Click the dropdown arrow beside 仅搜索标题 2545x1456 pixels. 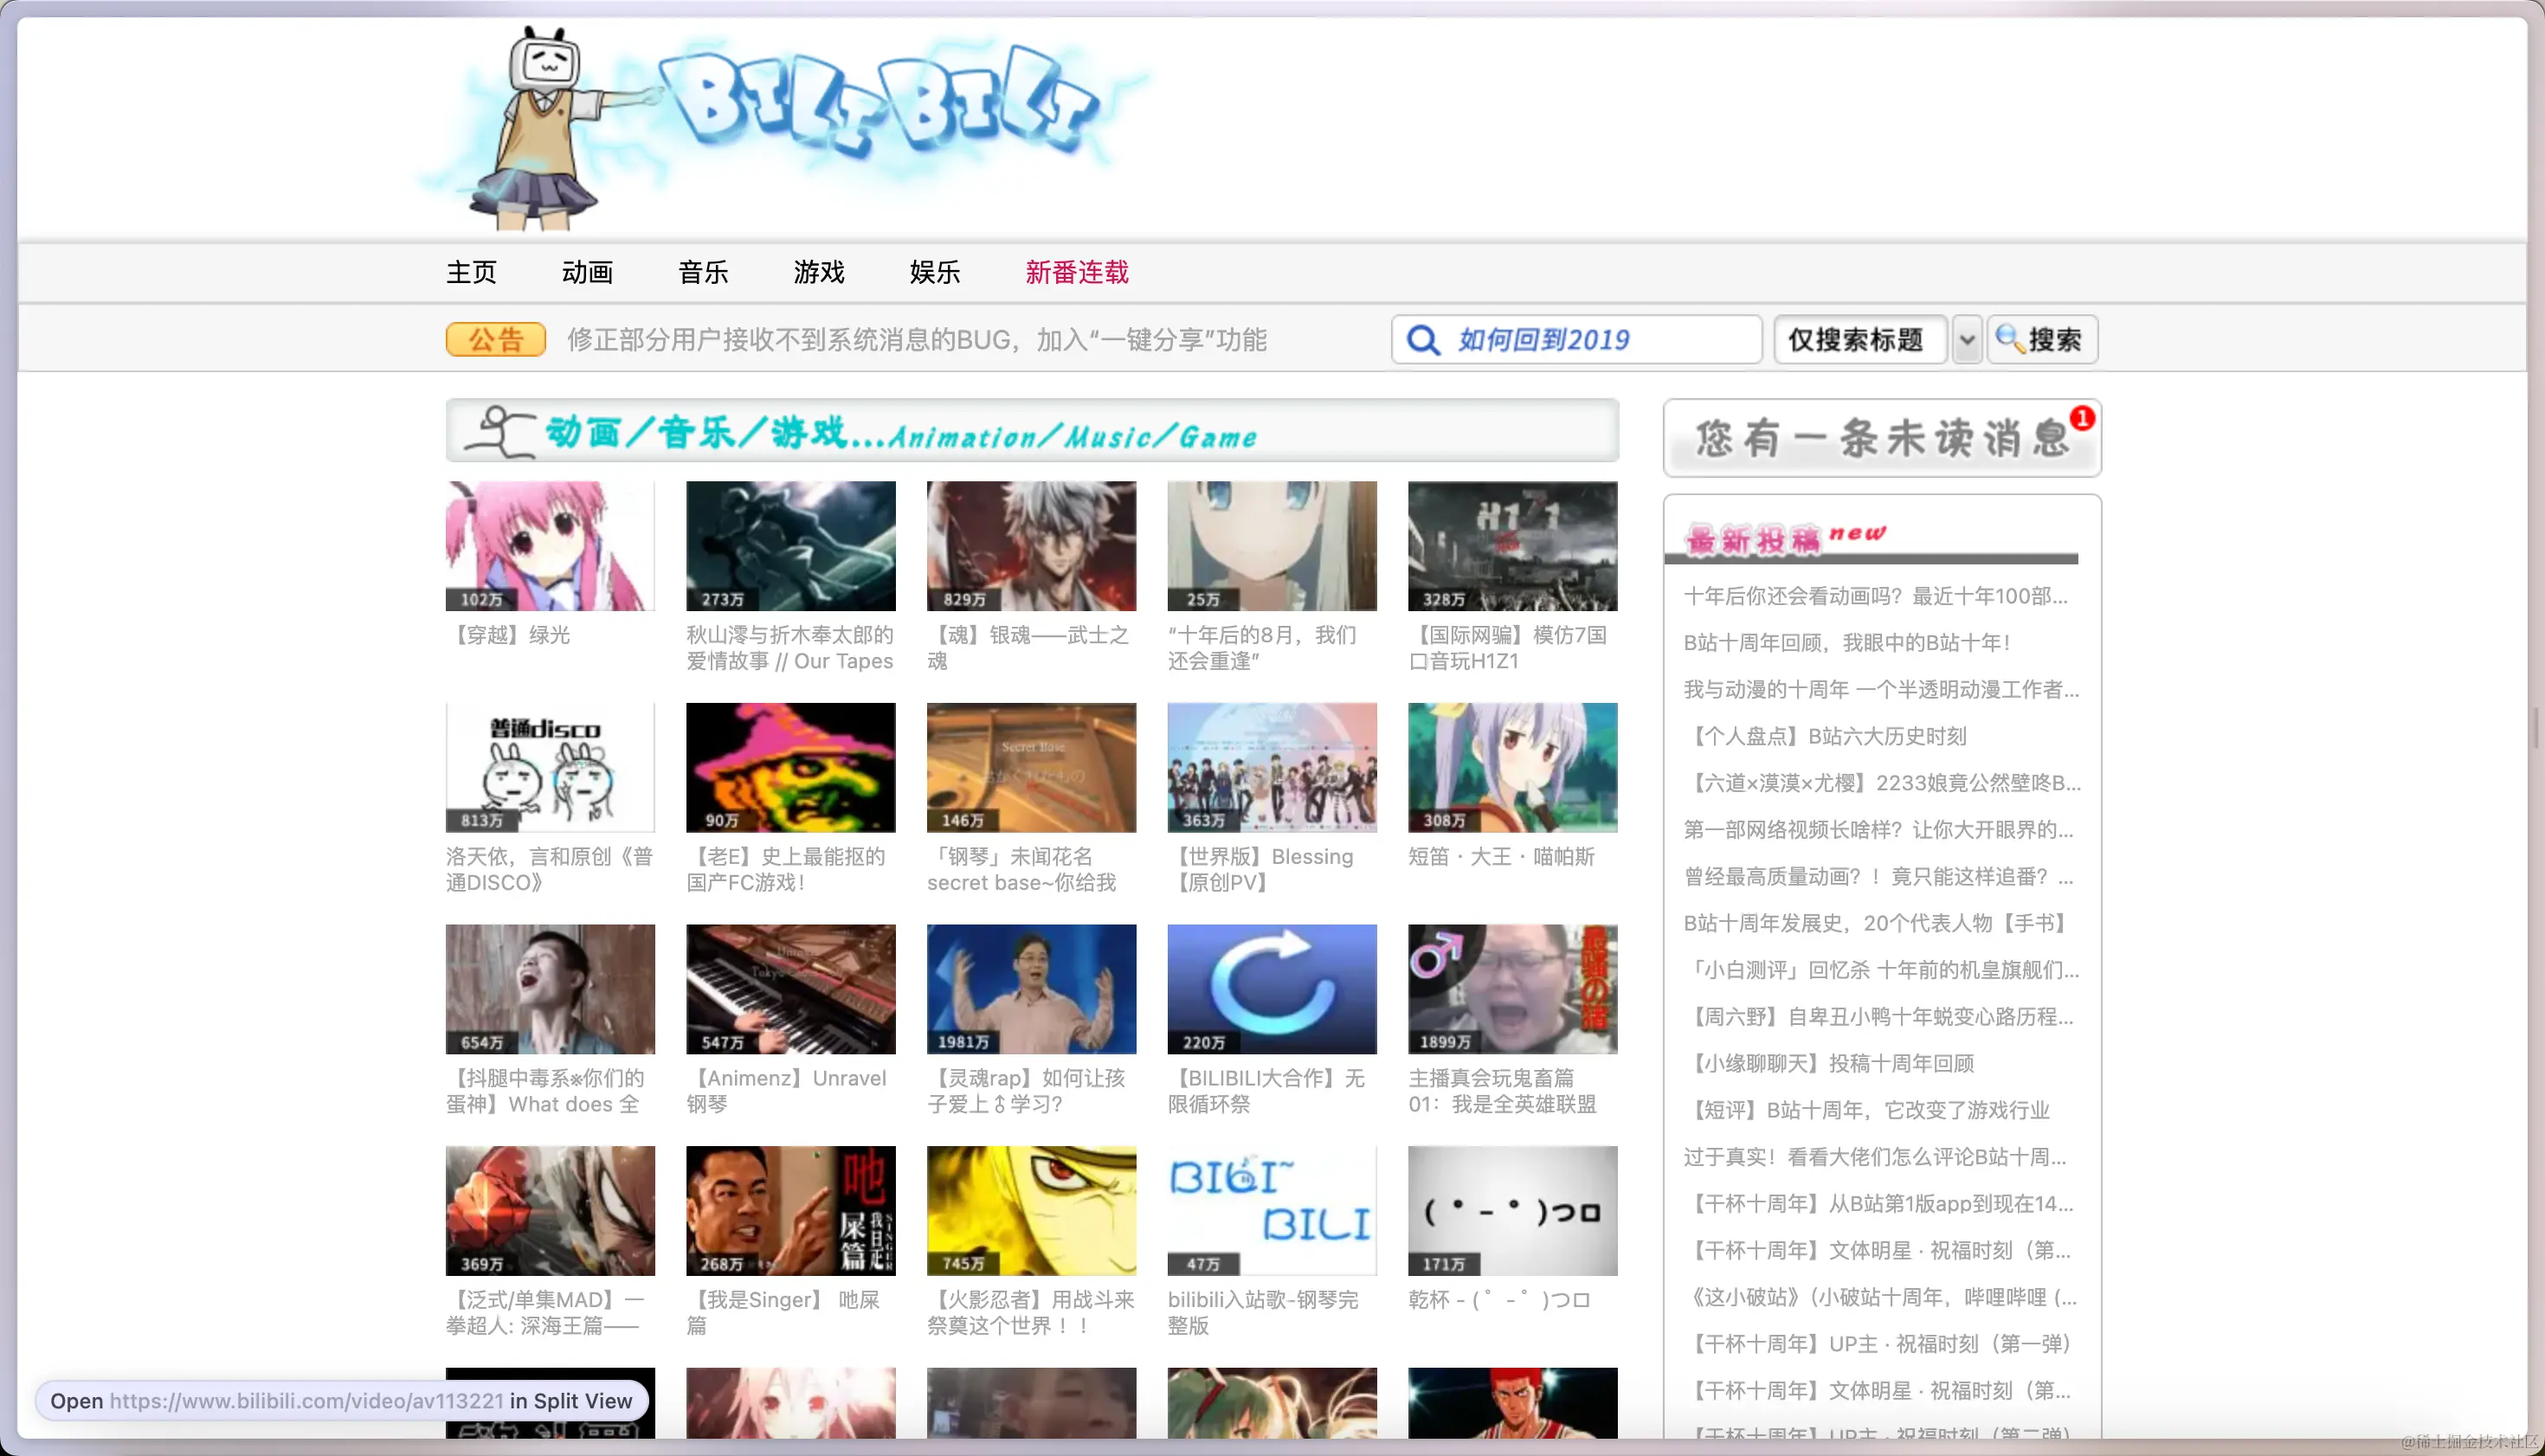click(1966, 340)
